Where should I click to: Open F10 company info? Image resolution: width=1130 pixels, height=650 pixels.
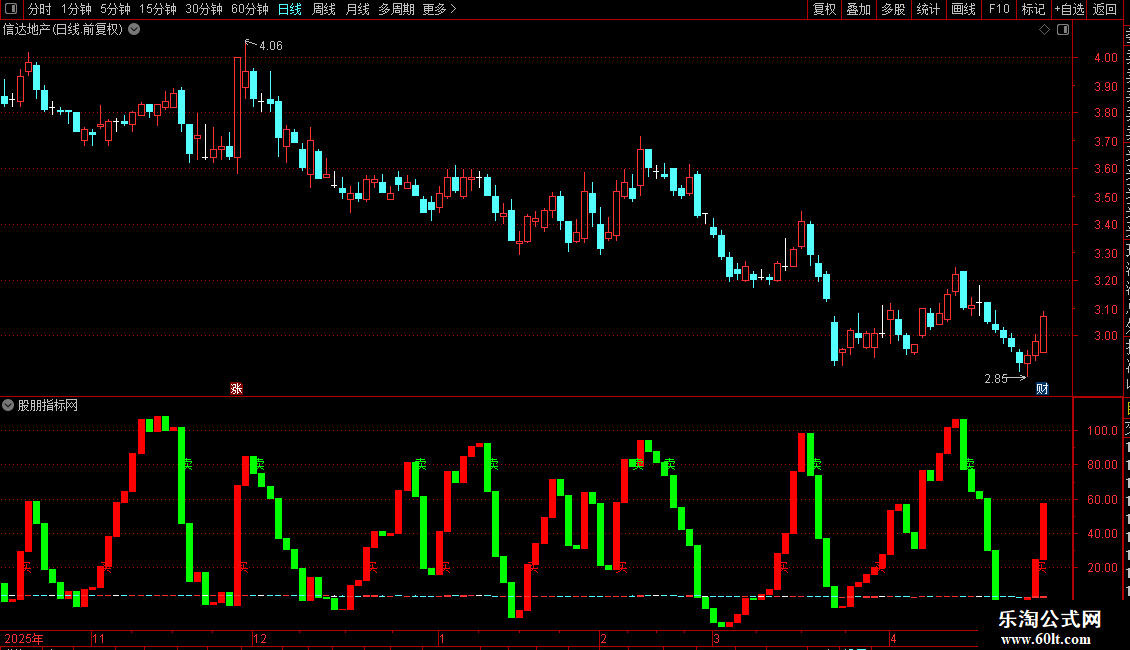tap(999, 9)
